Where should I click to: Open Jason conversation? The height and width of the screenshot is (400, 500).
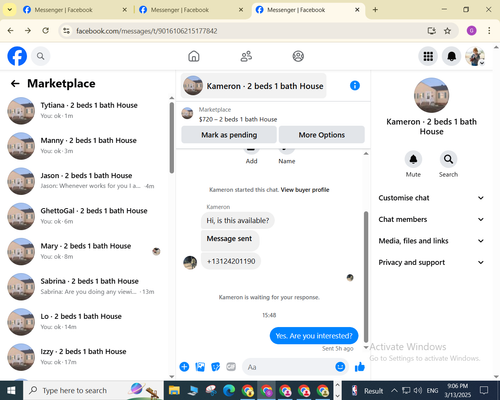click(x=87, y=181)
